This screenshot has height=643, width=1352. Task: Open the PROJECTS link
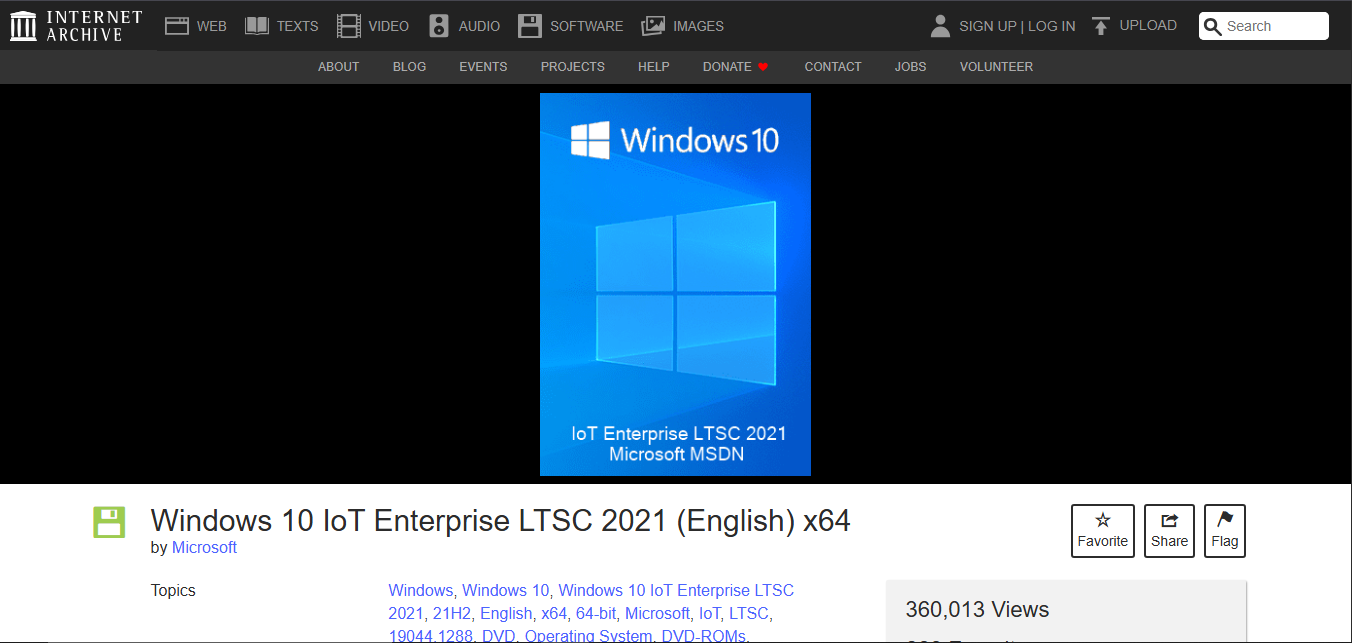tap(573, 67)
